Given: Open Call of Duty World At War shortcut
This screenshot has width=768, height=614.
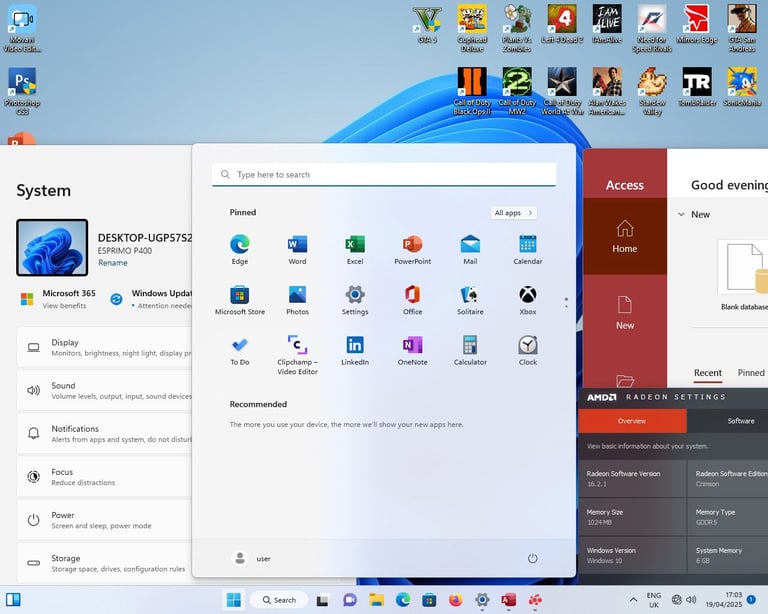Looking at the screenshot, I should click(562, 92).
